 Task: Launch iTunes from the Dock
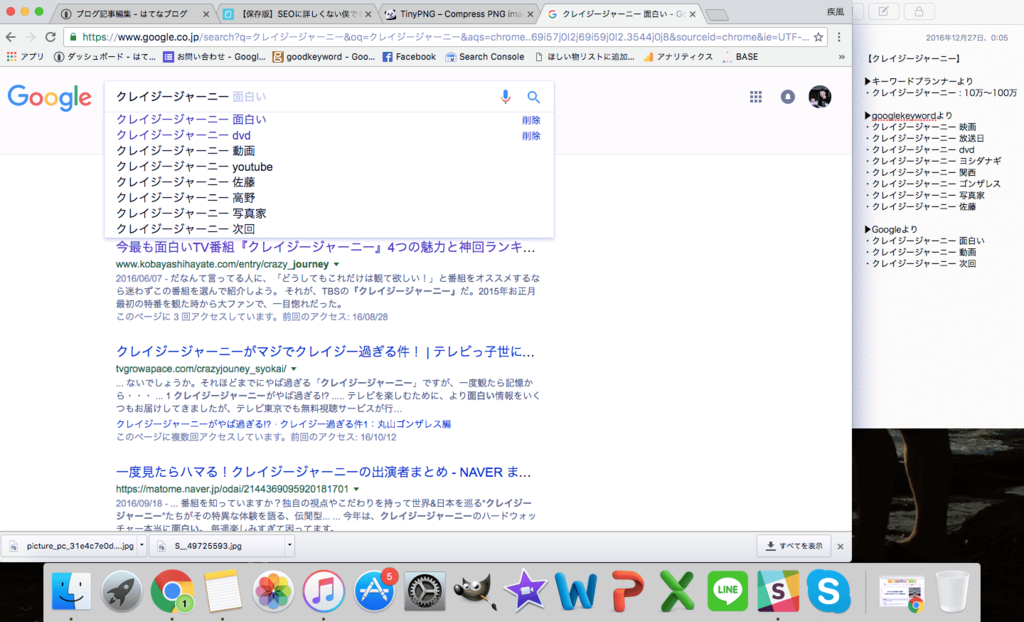pos(323,591)
